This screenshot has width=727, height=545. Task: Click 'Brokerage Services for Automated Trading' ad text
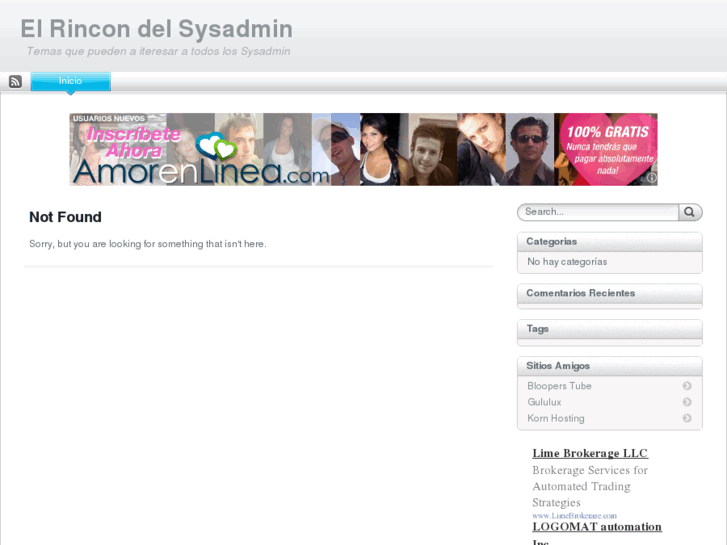click(x=590, y=486)
